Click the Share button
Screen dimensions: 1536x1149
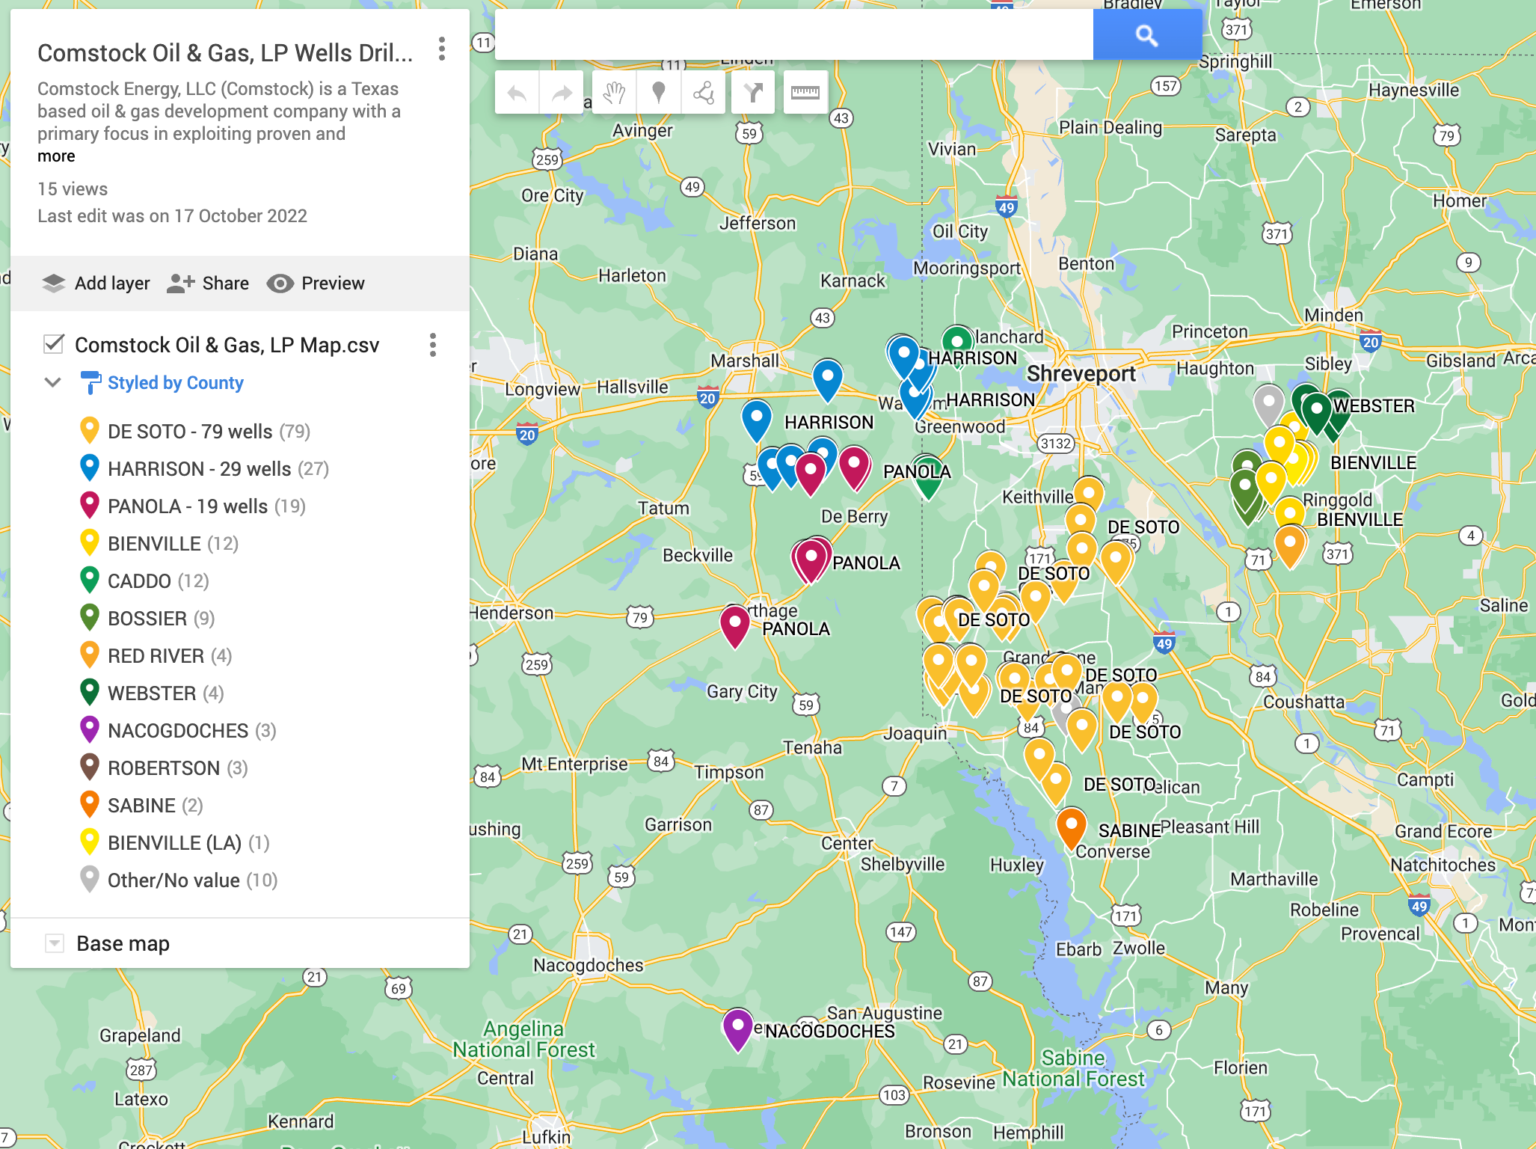point(208,283)
